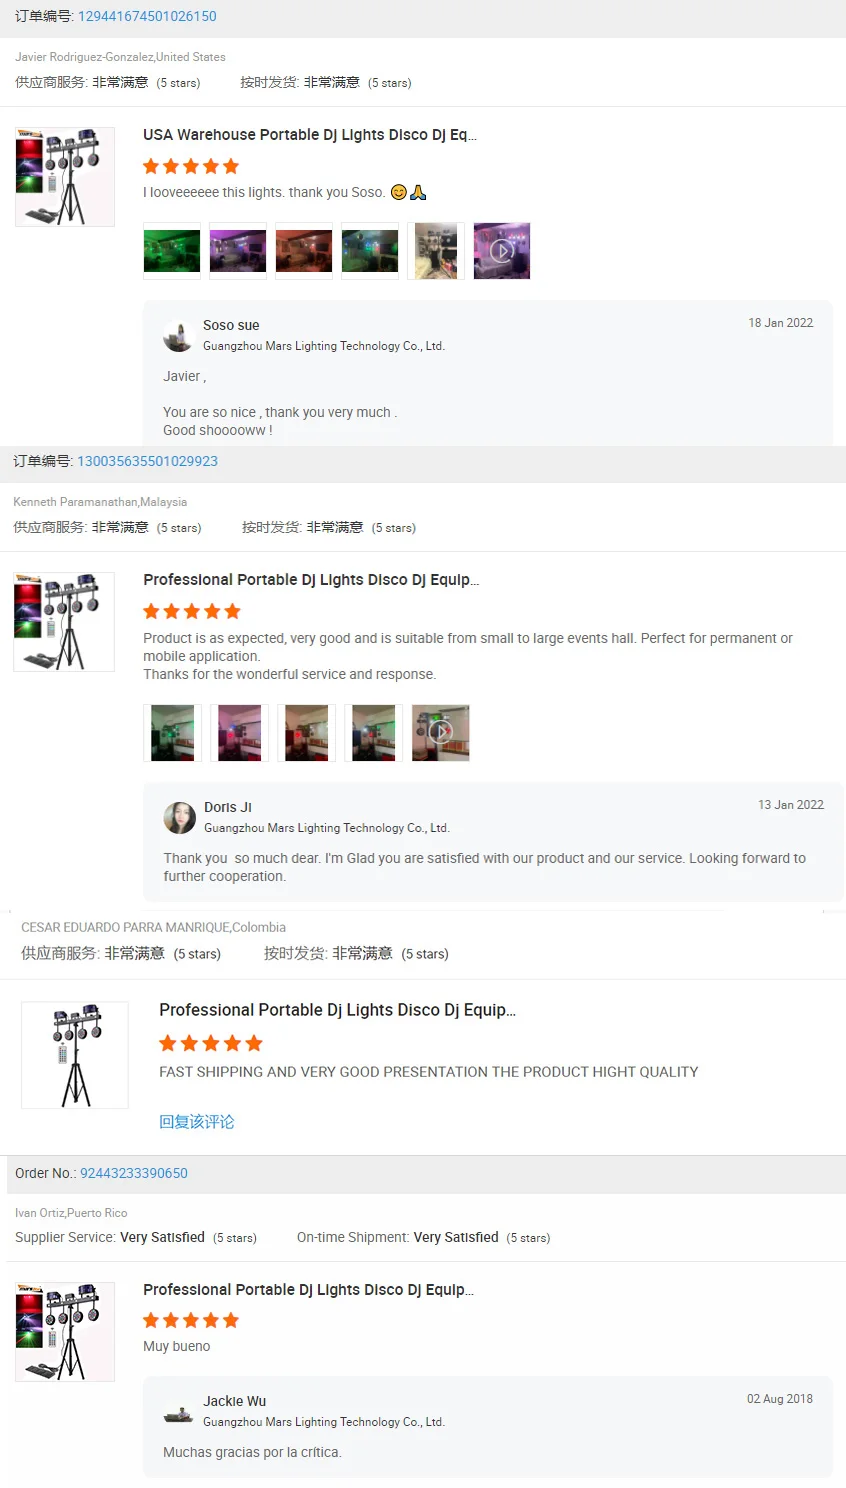Open the red-lit third photo in Javier's review
The width and height of the screenshot is (846, 1488).
(304, 250)
